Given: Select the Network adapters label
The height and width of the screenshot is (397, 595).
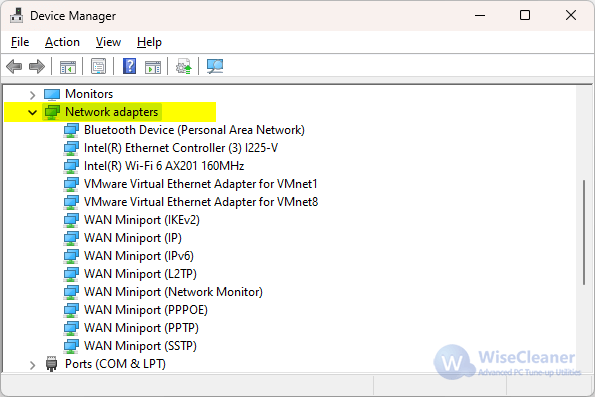Looking at the screenshot, I should coord(112,112).
